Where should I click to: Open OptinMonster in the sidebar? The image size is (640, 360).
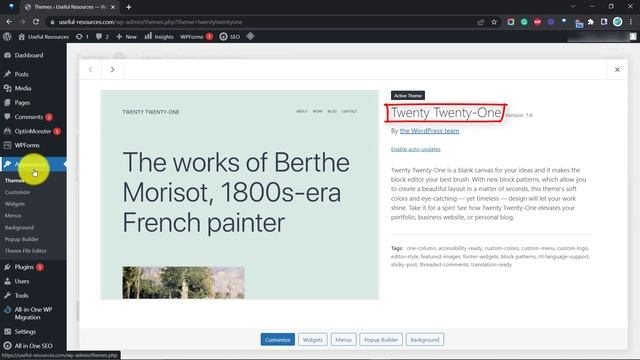(x=33, y=131)
